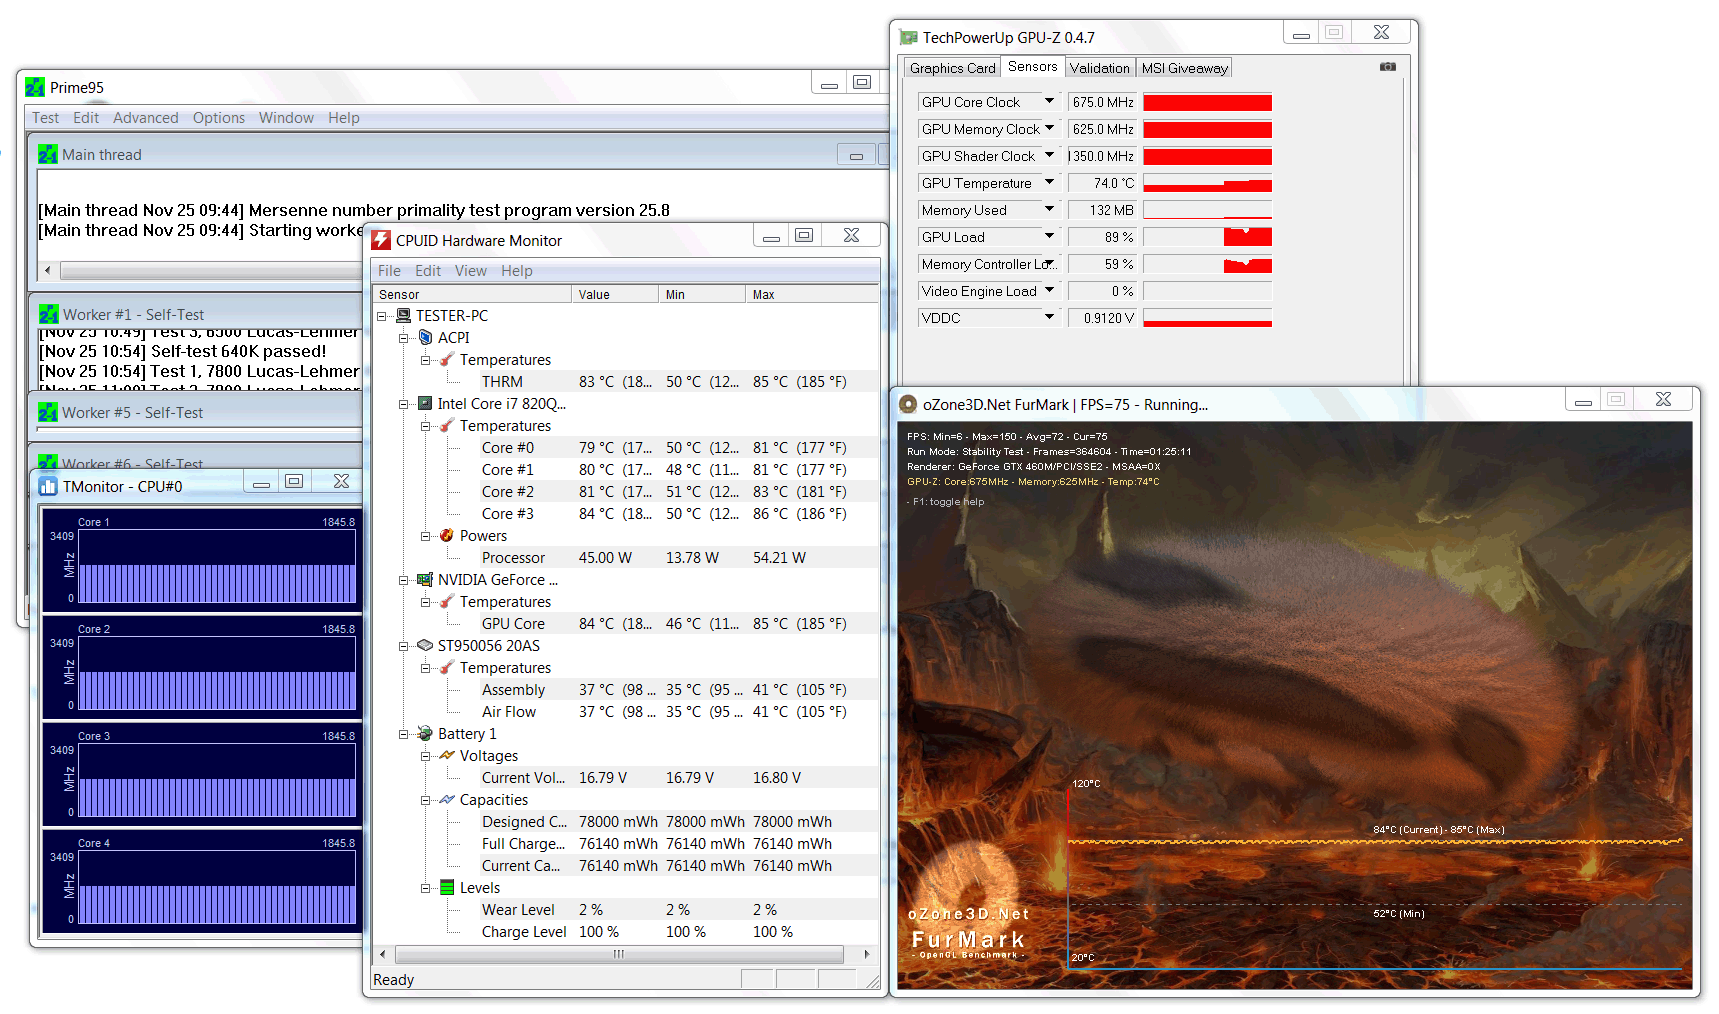The width and height of the screenshot is (1719, 1014).
Task: Click the HWMonitor horizontal scrollbar thumb
Action: tap(619, 954)
